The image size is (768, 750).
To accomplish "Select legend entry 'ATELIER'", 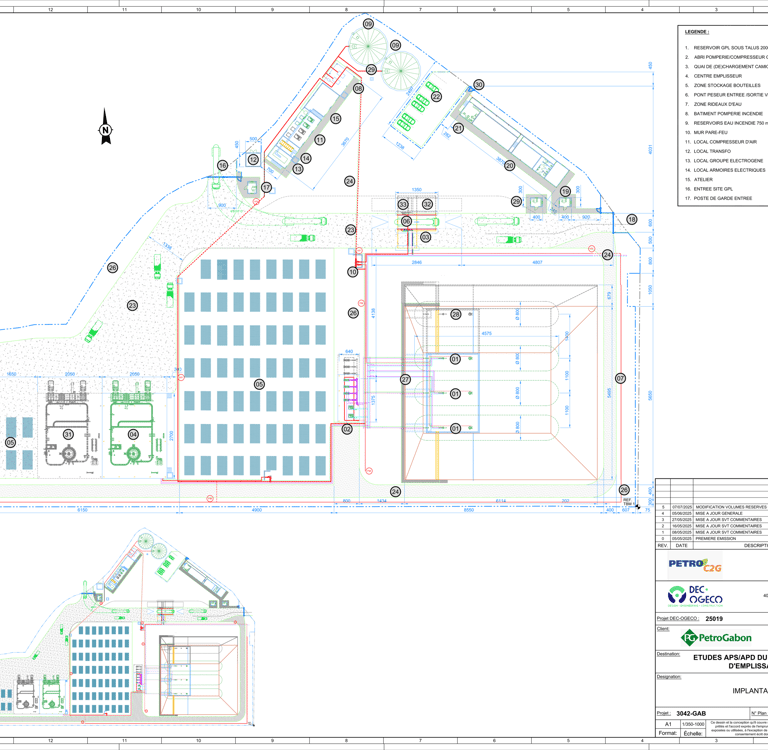I will point(699,179).
